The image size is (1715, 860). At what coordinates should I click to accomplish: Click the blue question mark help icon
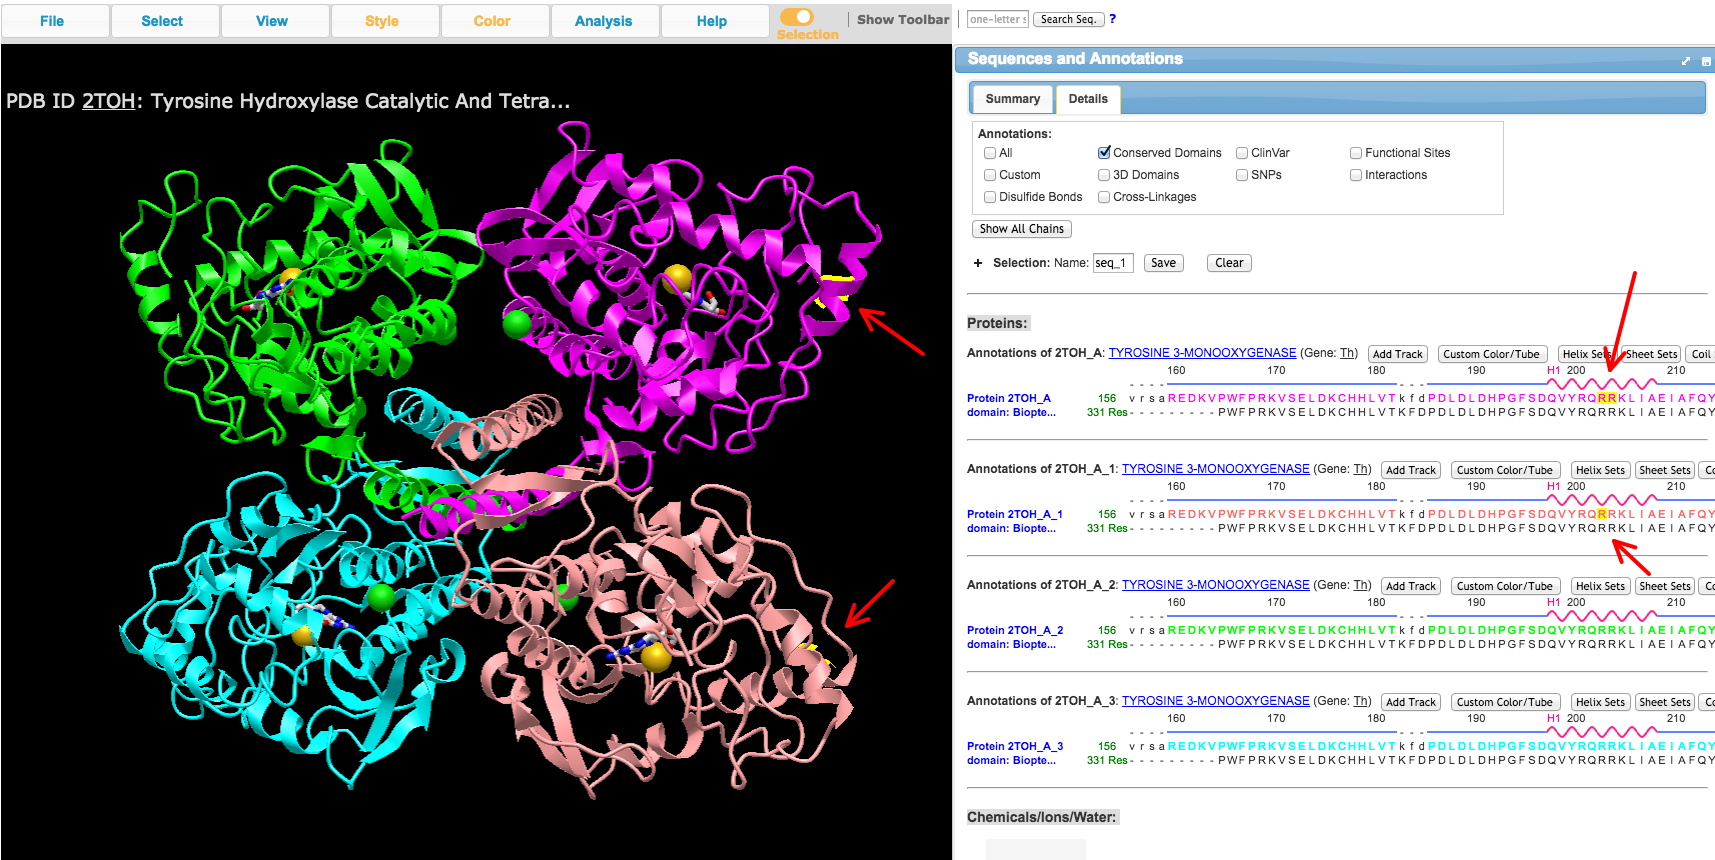(1113, 19)
